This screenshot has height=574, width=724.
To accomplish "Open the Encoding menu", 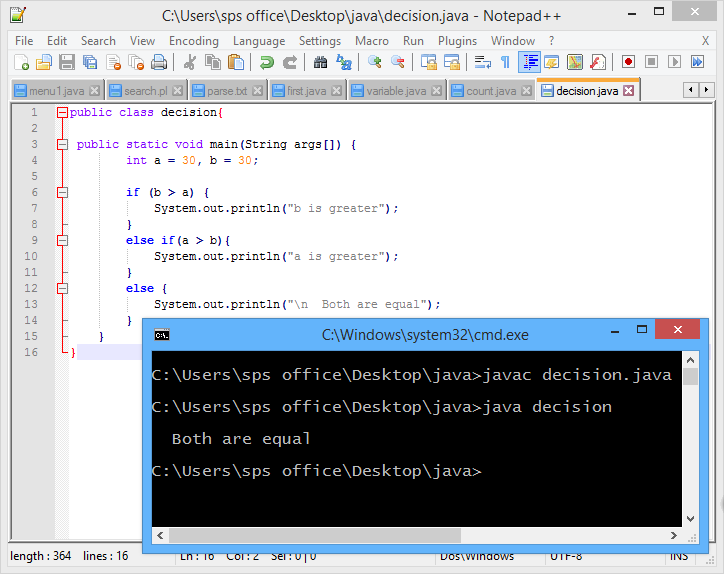I will (x=193, y=41).
